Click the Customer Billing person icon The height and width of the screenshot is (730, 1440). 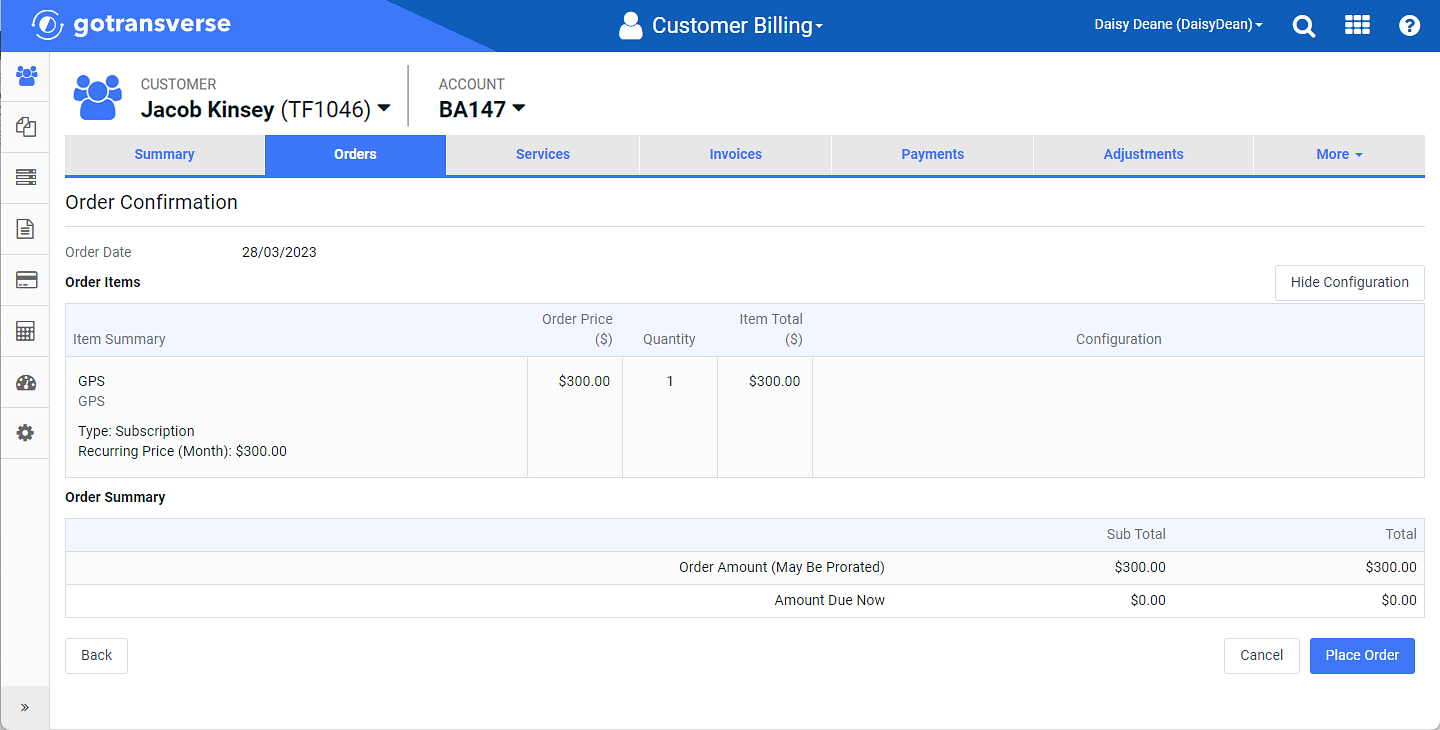(630, 26)
